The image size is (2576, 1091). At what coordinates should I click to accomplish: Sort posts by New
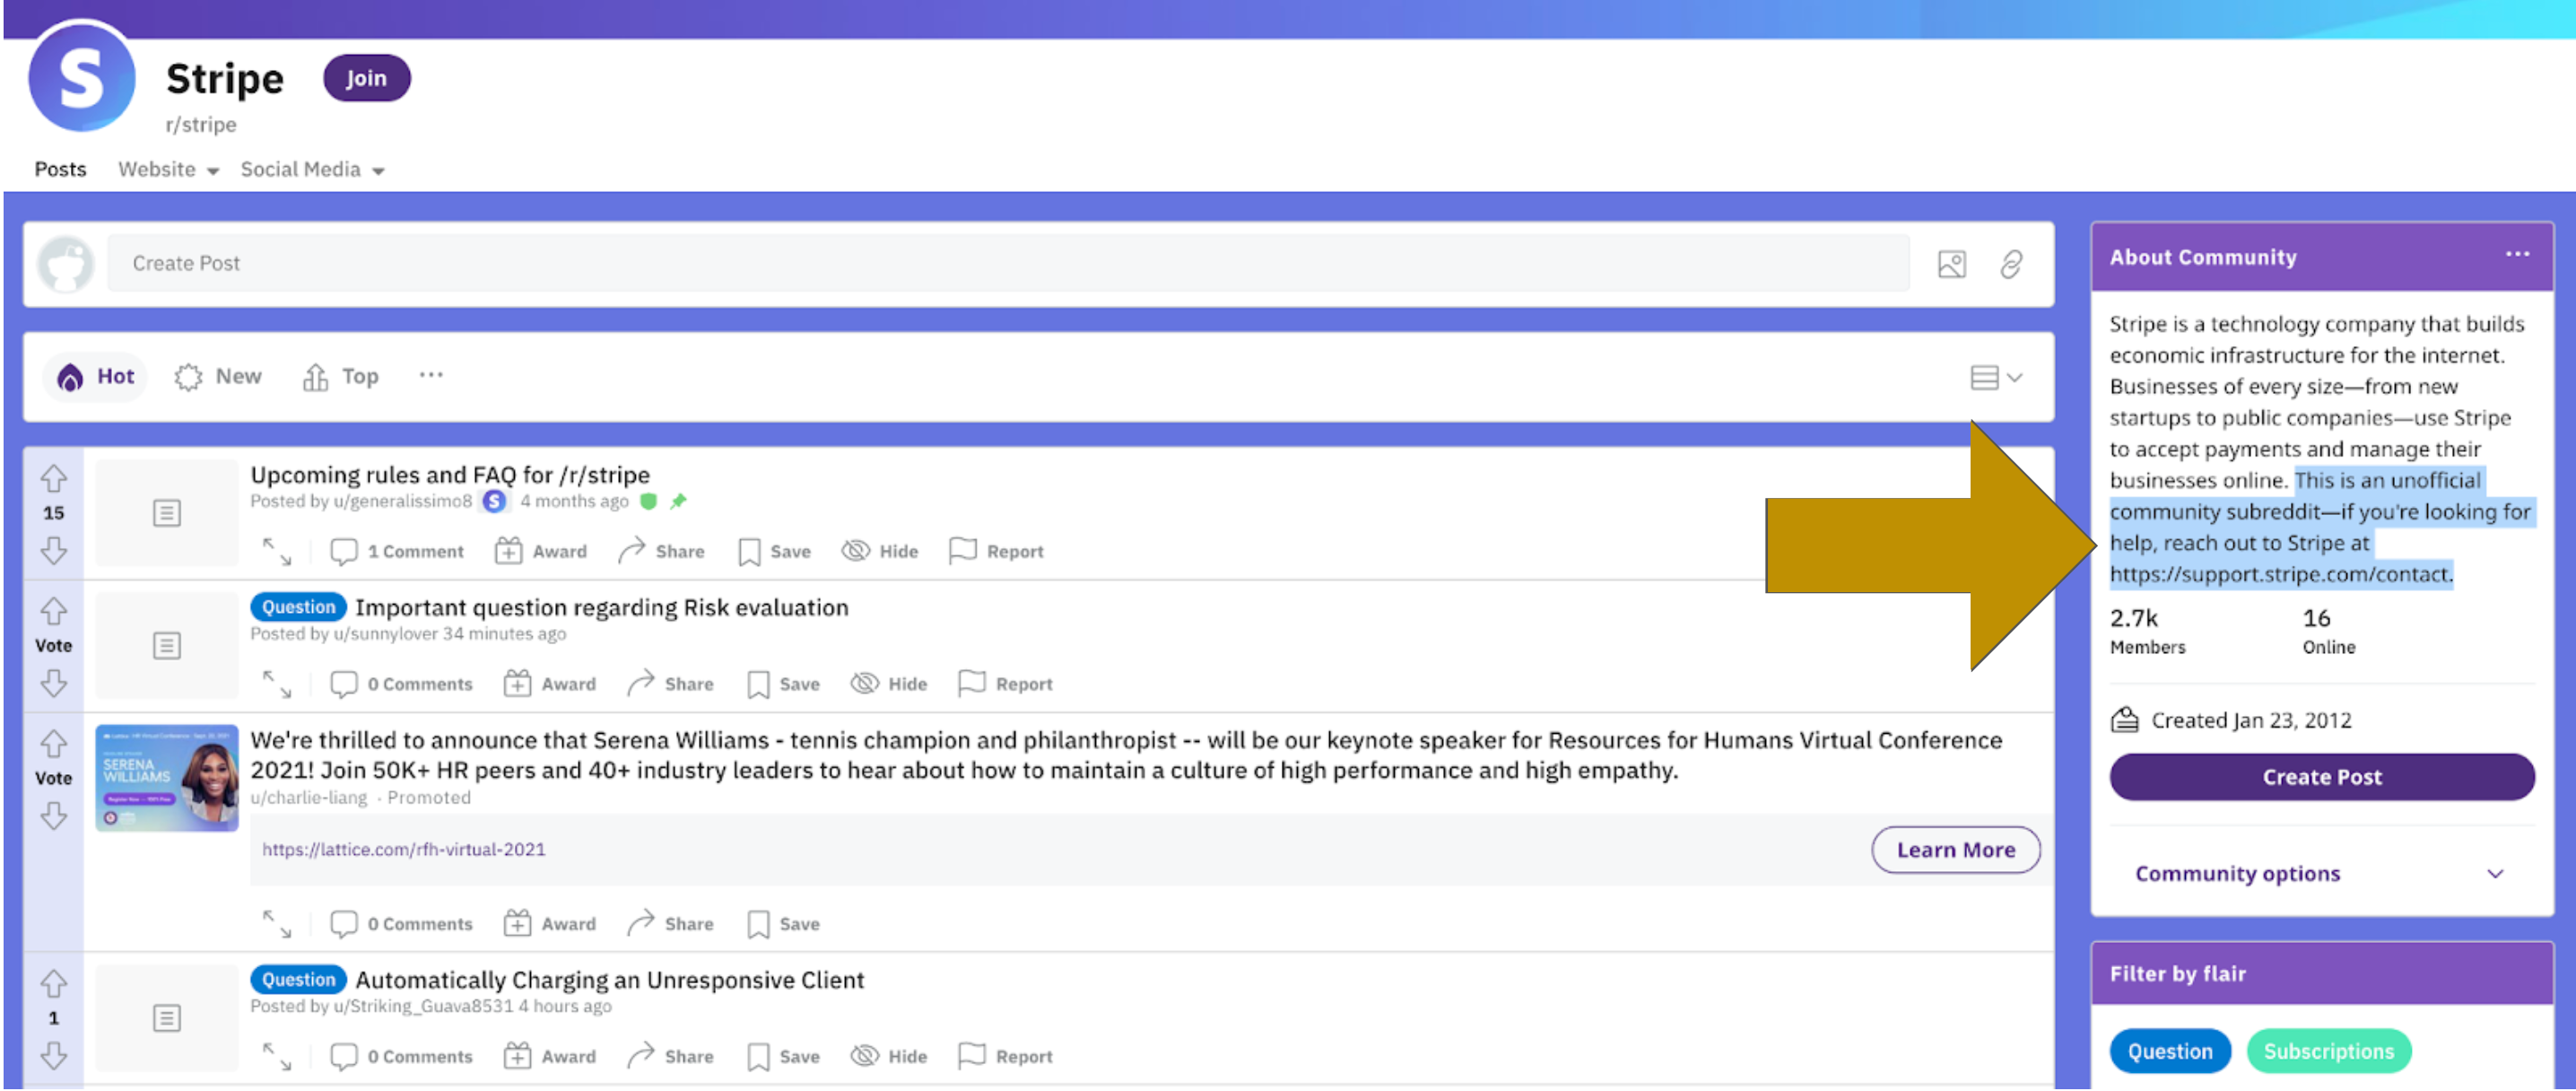point(218,377)
